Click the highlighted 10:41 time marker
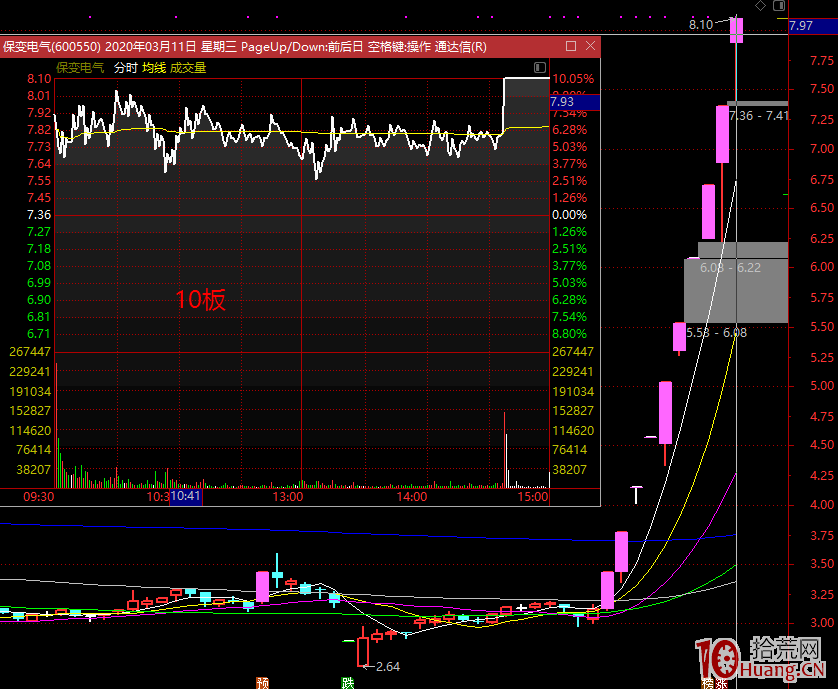The height and width of the screenshot is (689, 838). point(185,496)
